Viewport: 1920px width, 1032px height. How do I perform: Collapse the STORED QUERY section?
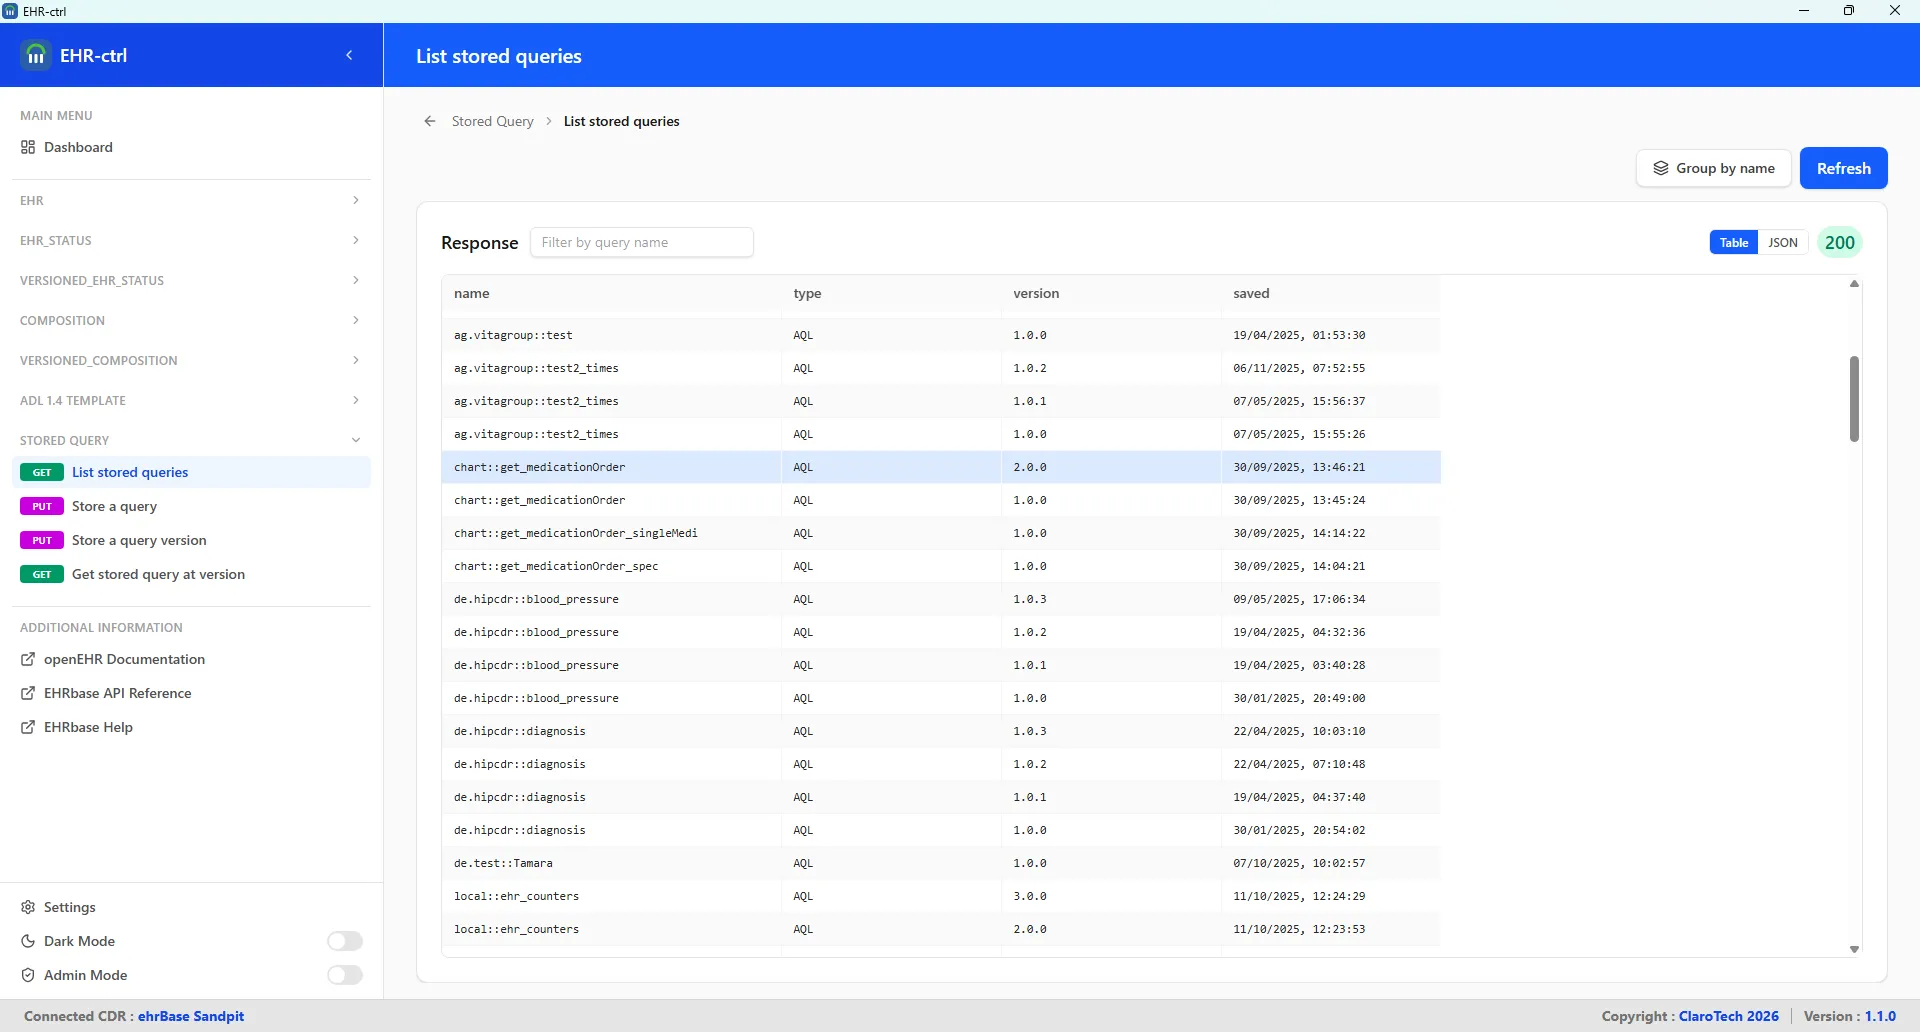pos(190,440)
